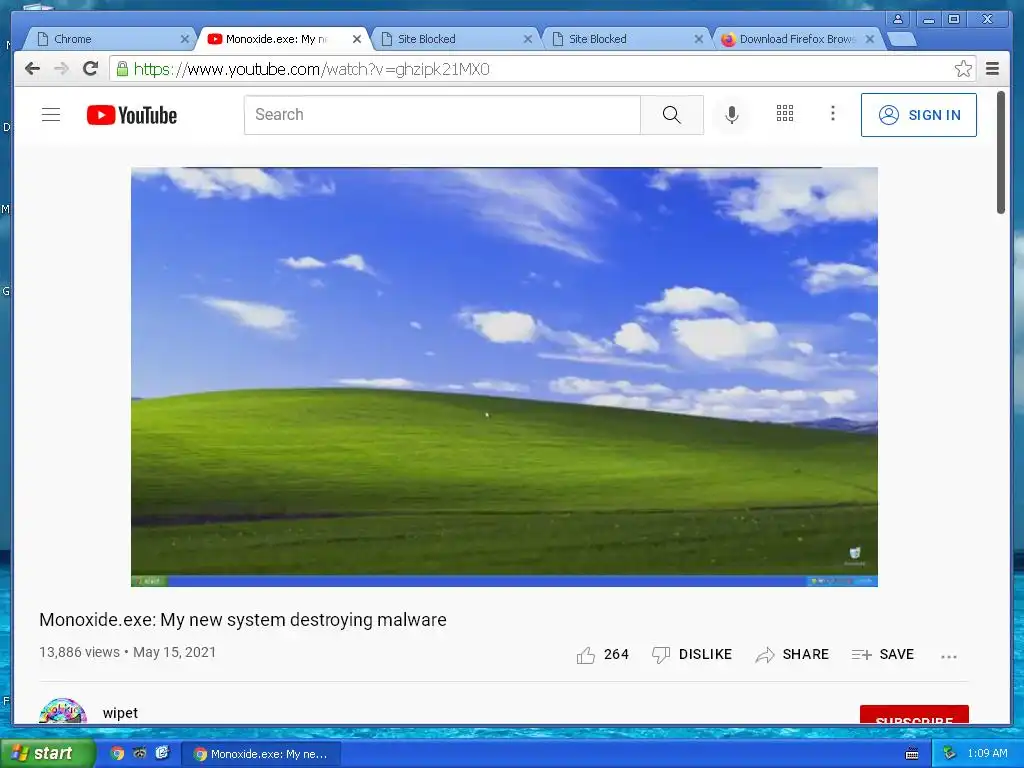Subscribe to wipet channel

[914, 714]
